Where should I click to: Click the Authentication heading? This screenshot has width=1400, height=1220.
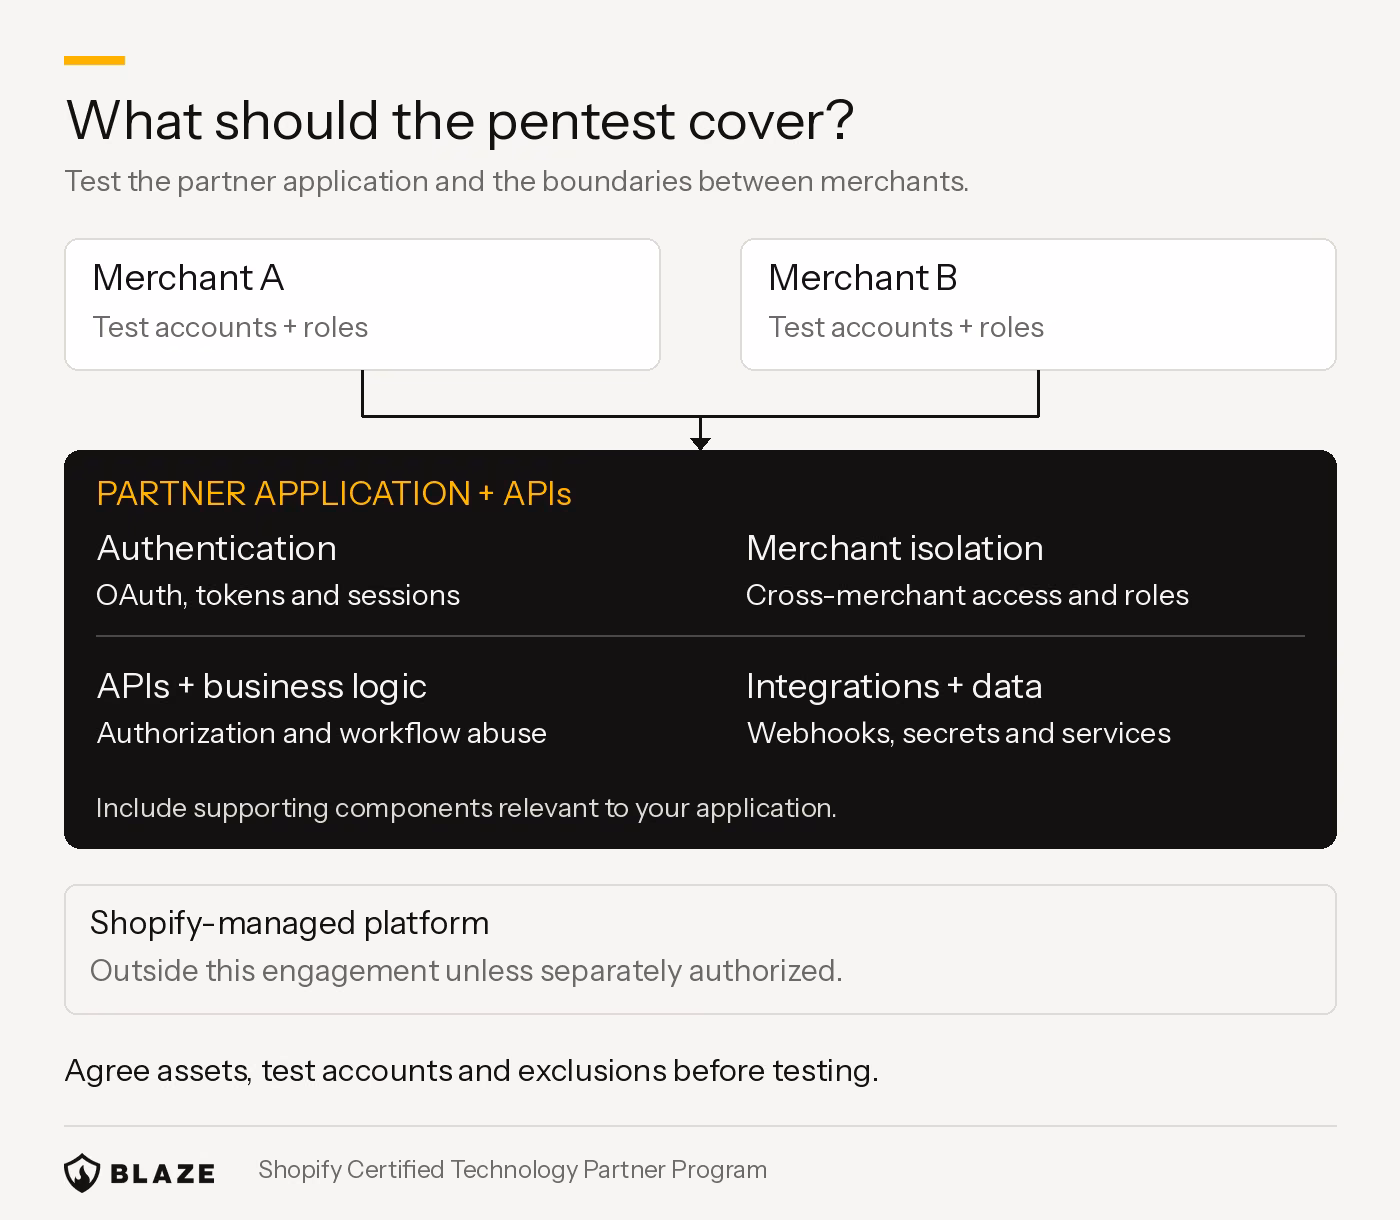[x=217, y=548]
